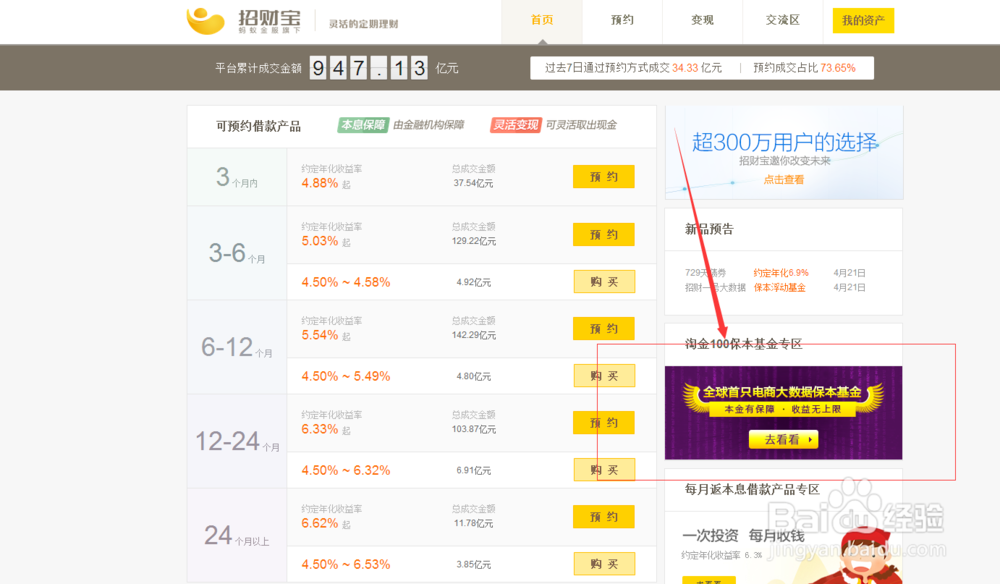The width and height of the screenshot is (1000, 584).
Task: Click the 点击查看 link in banner
Action: (x=784, y=180)
